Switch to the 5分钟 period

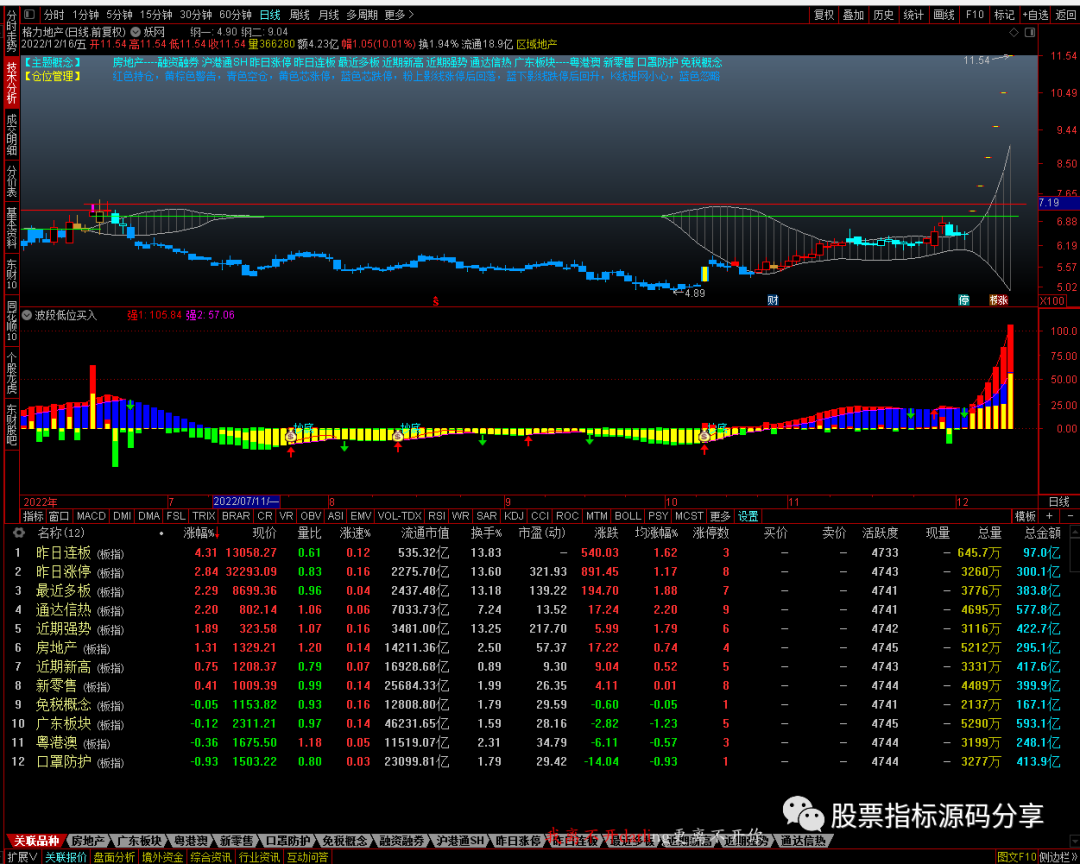coord(119,14)
